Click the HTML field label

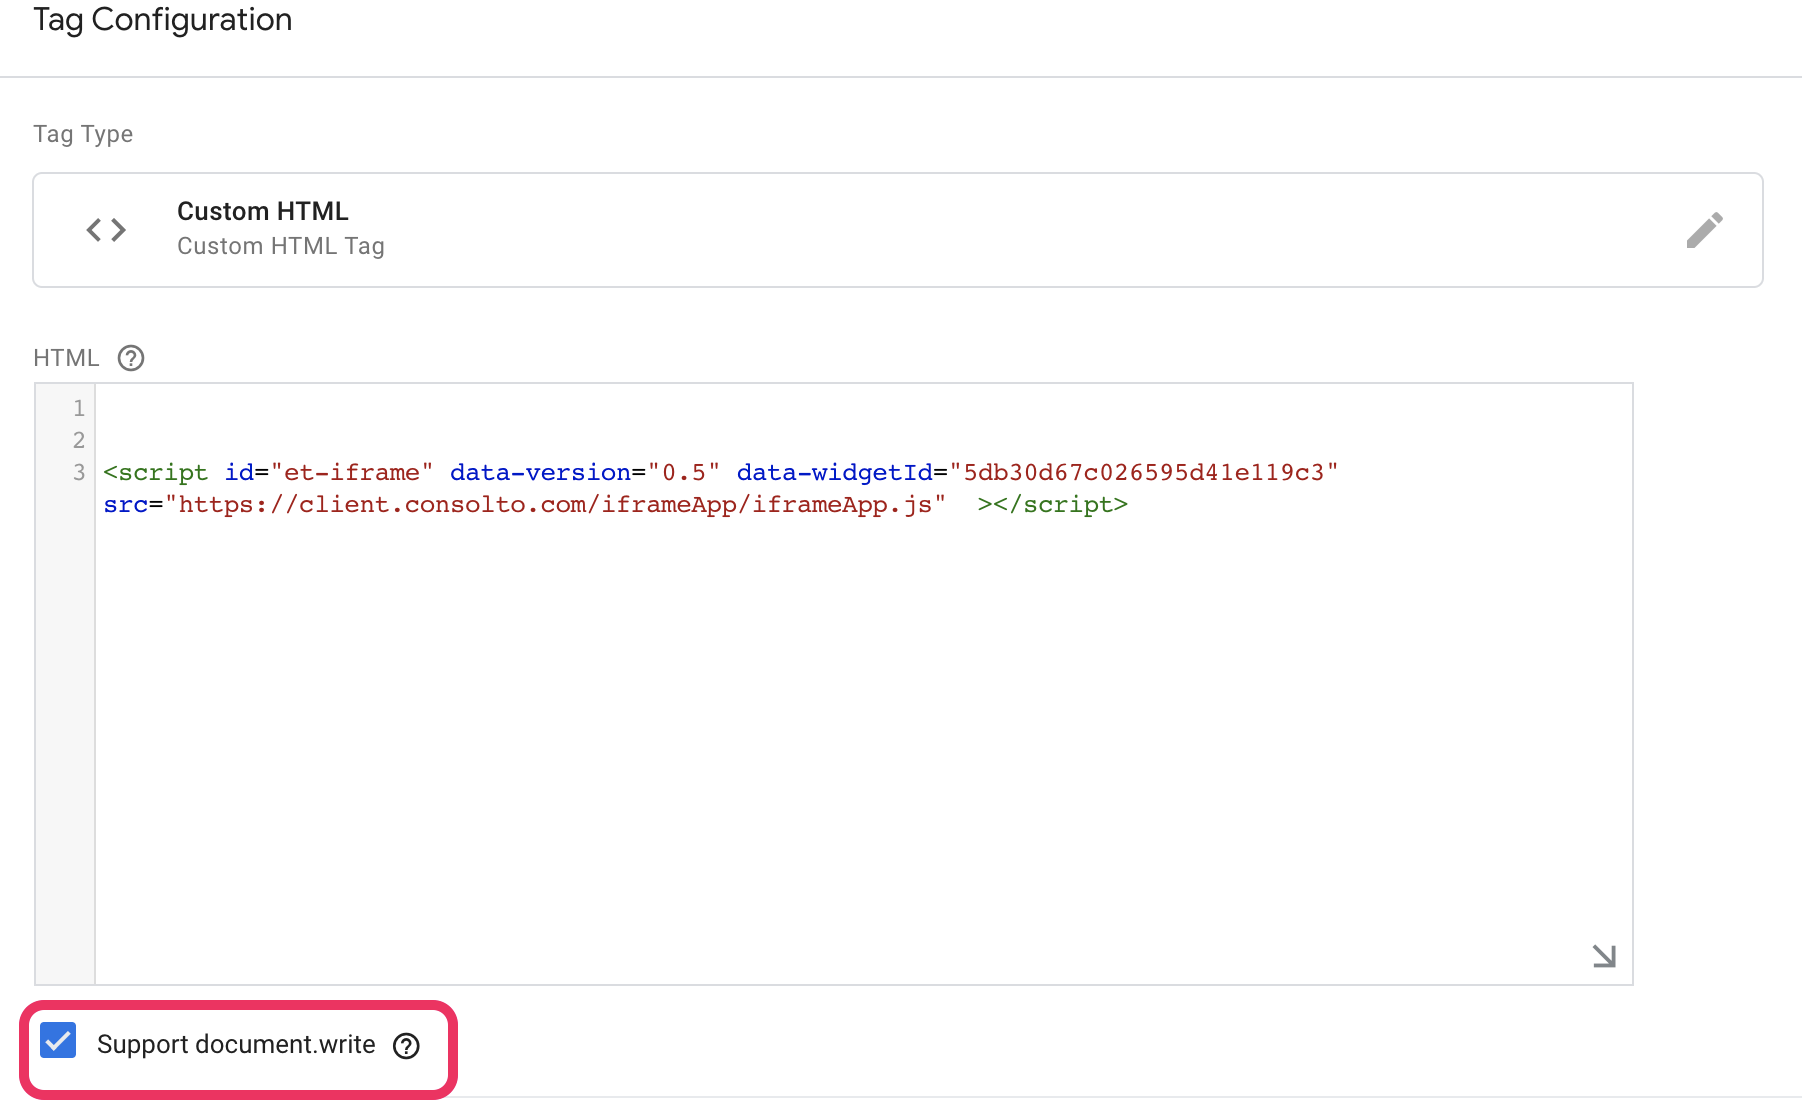click(x=66, y=358)
